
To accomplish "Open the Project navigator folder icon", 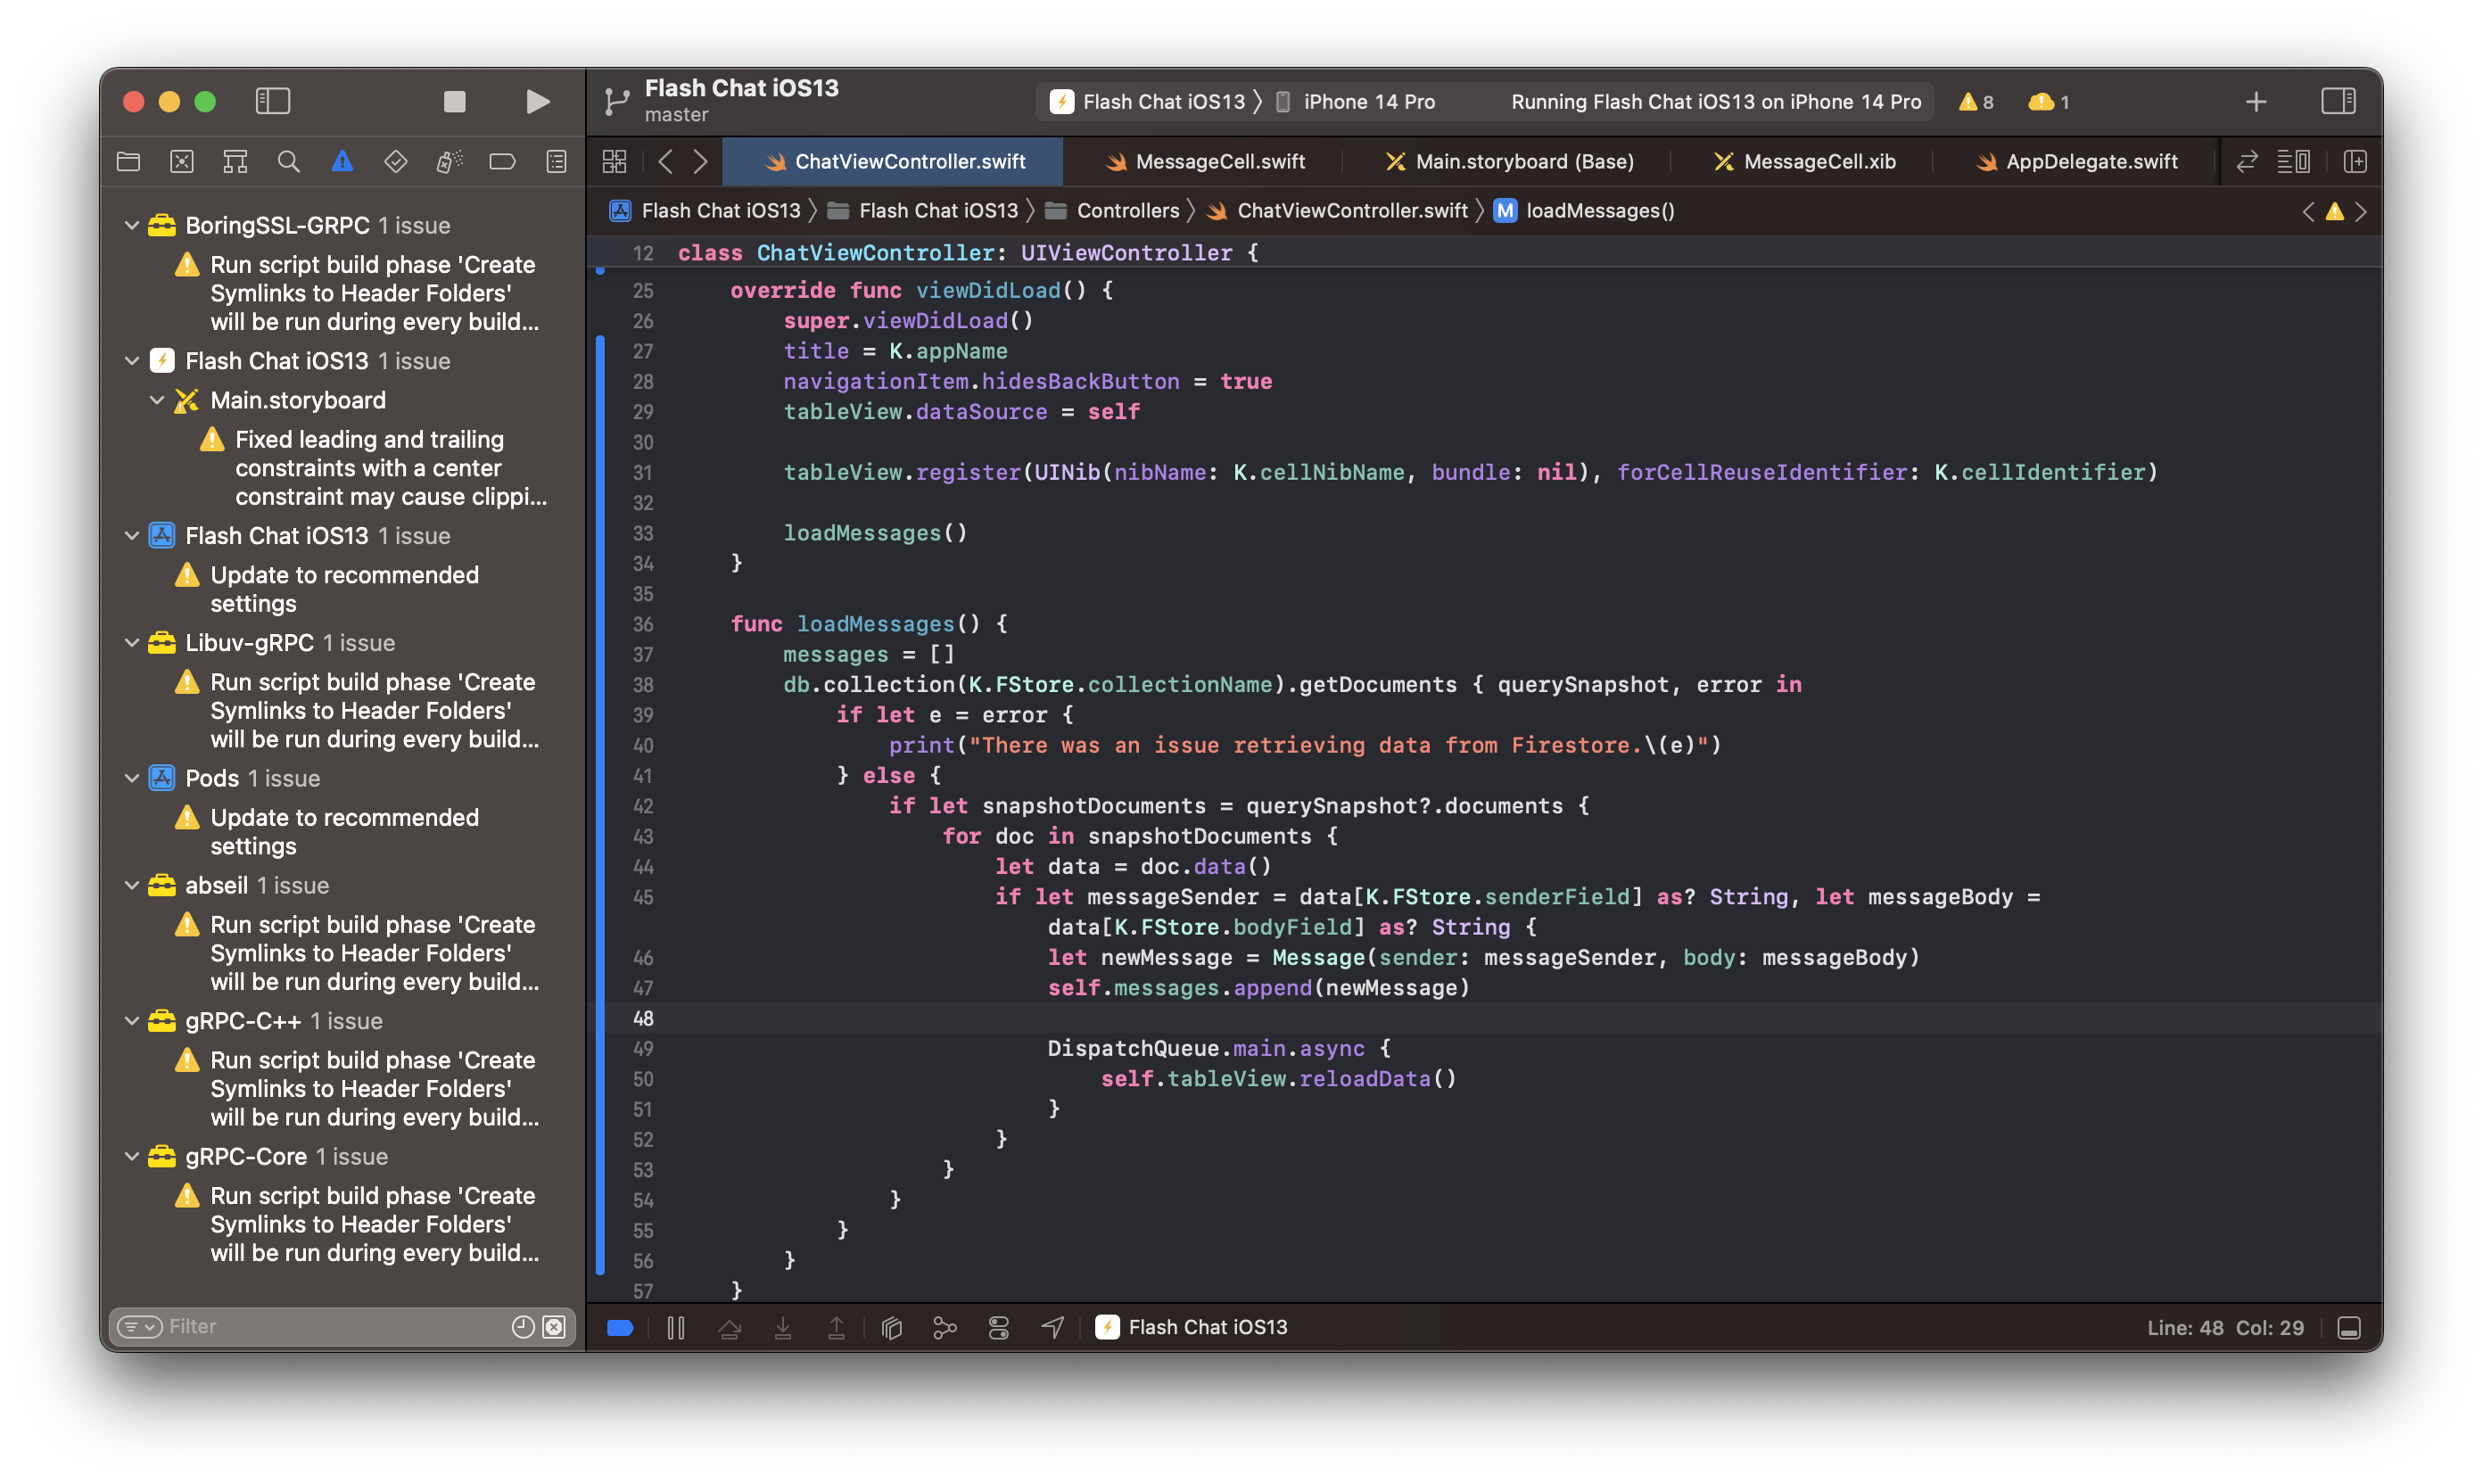I will coord(128,161).
